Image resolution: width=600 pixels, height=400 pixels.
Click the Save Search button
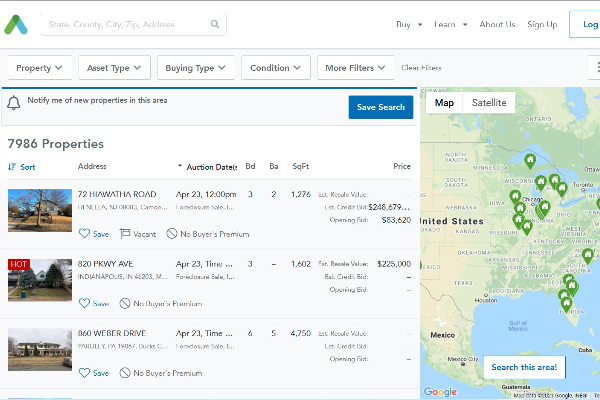381,107
